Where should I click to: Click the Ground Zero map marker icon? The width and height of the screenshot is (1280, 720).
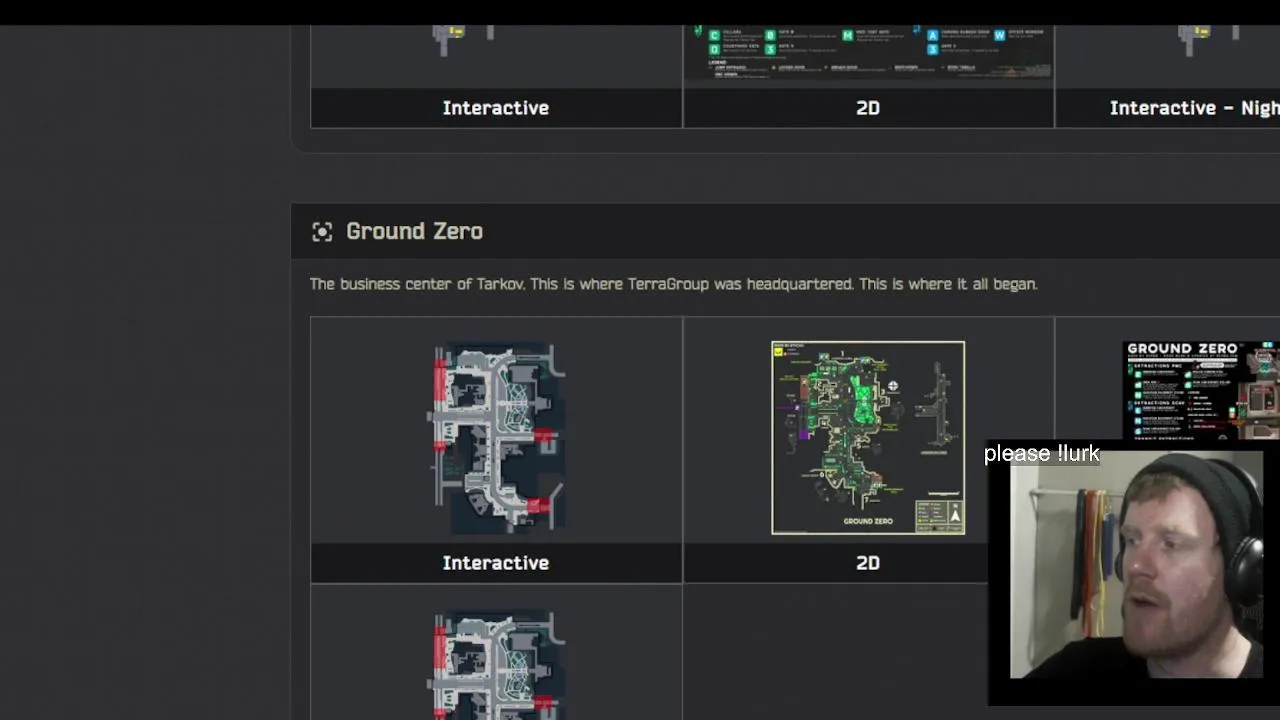(322, 232)
